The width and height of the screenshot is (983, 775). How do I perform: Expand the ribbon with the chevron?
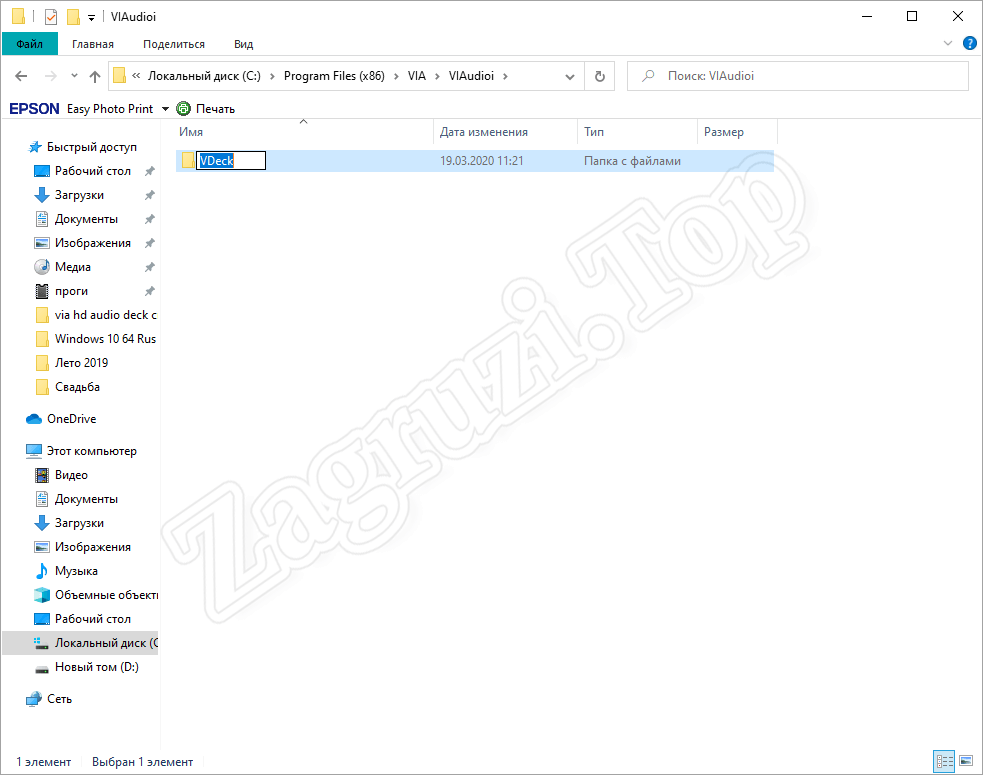[x=948, y=44]
